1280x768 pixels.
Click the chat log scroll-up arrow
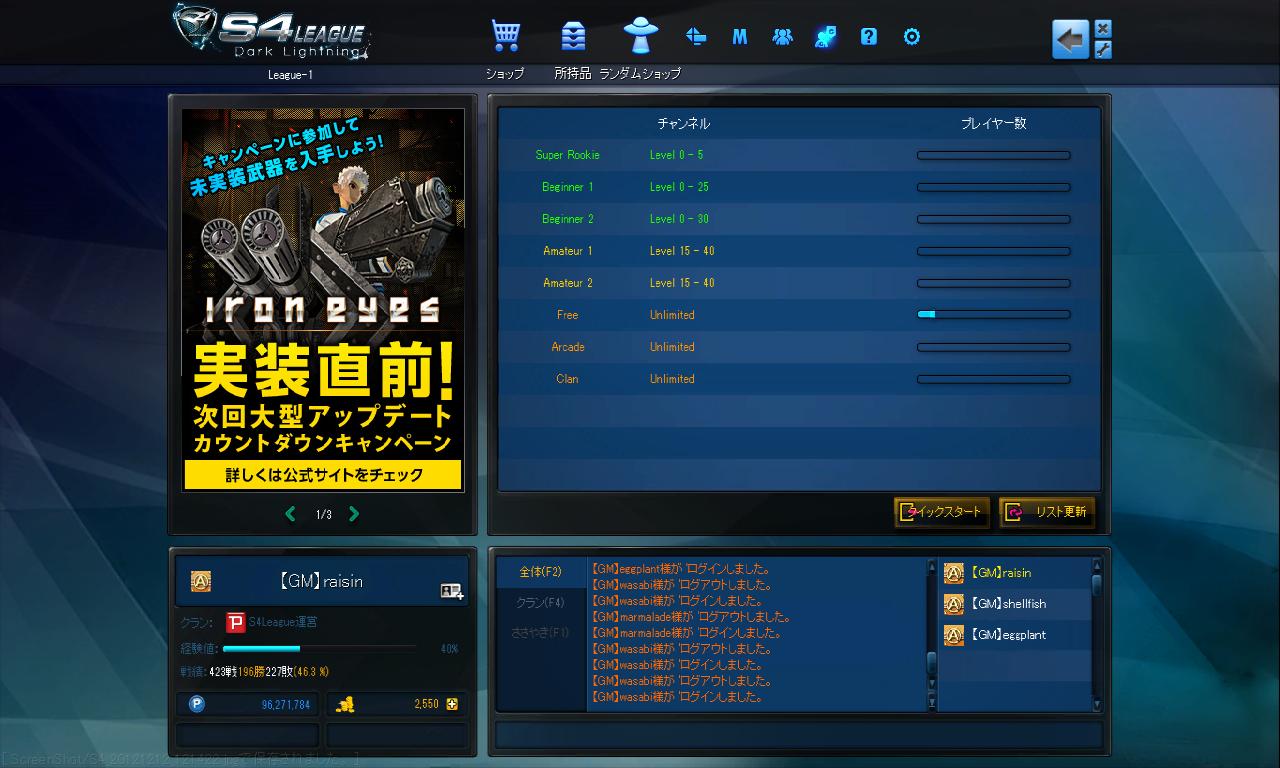click(x=932, y=565)
